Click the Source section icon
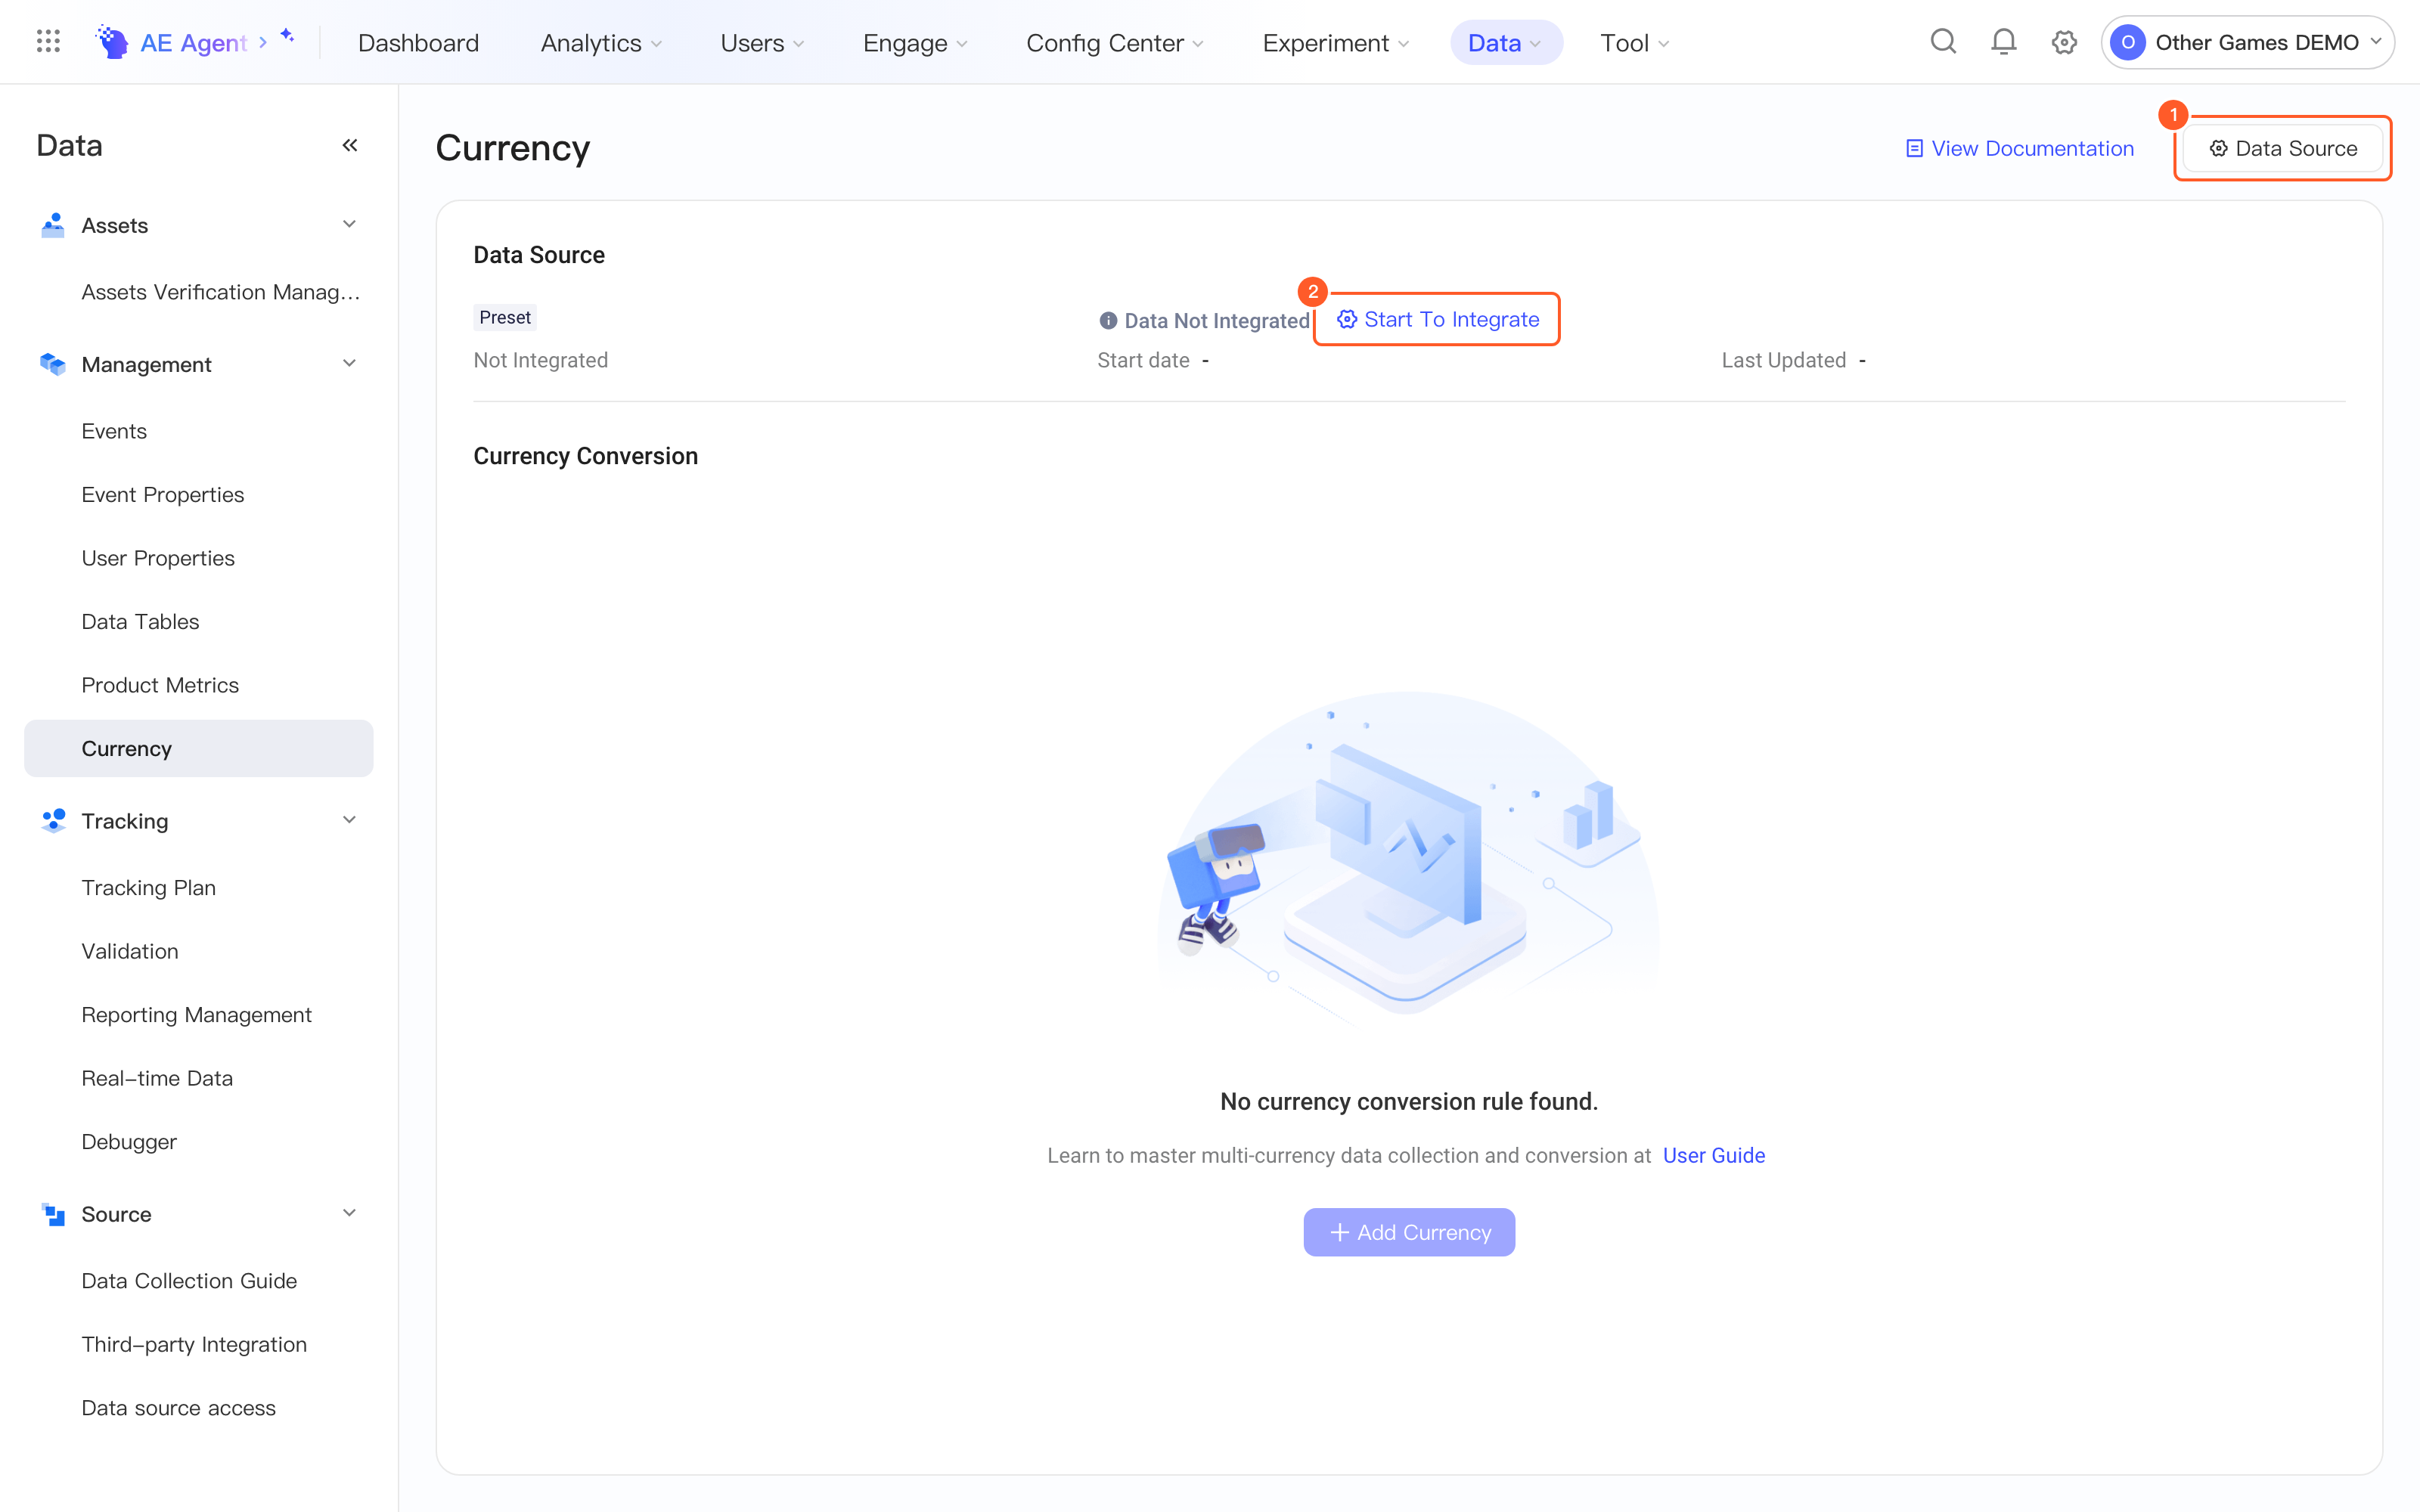The image size is (2420, 1512). (53, 1214)
